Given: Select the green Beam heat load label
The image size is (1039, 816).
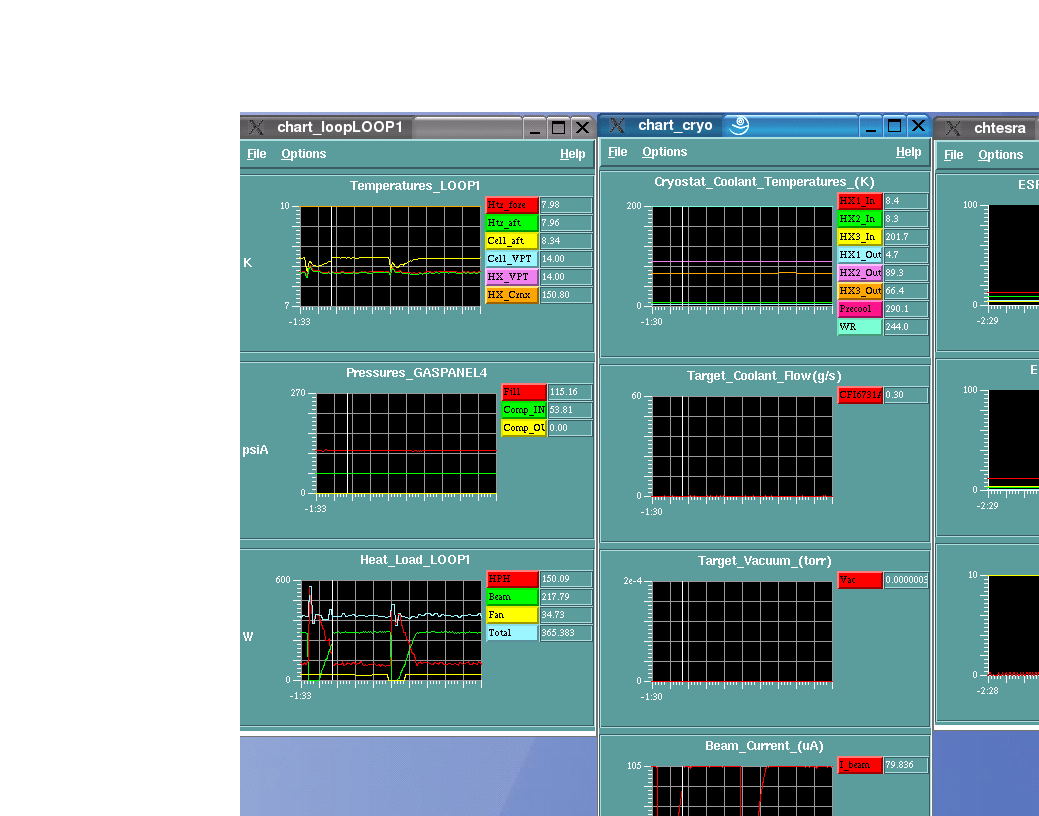Looking at the screenshot, I should 512,597.
